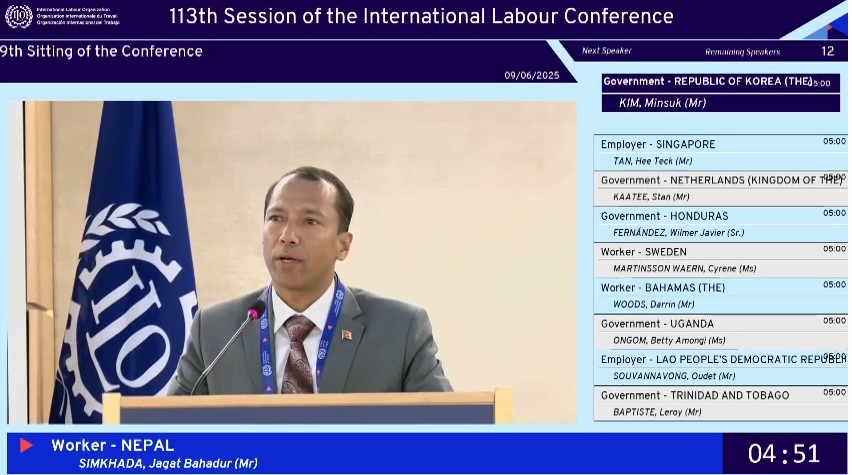
Task: Click '9th Sitting of the Conference' text
Action: tap(101, 51)
